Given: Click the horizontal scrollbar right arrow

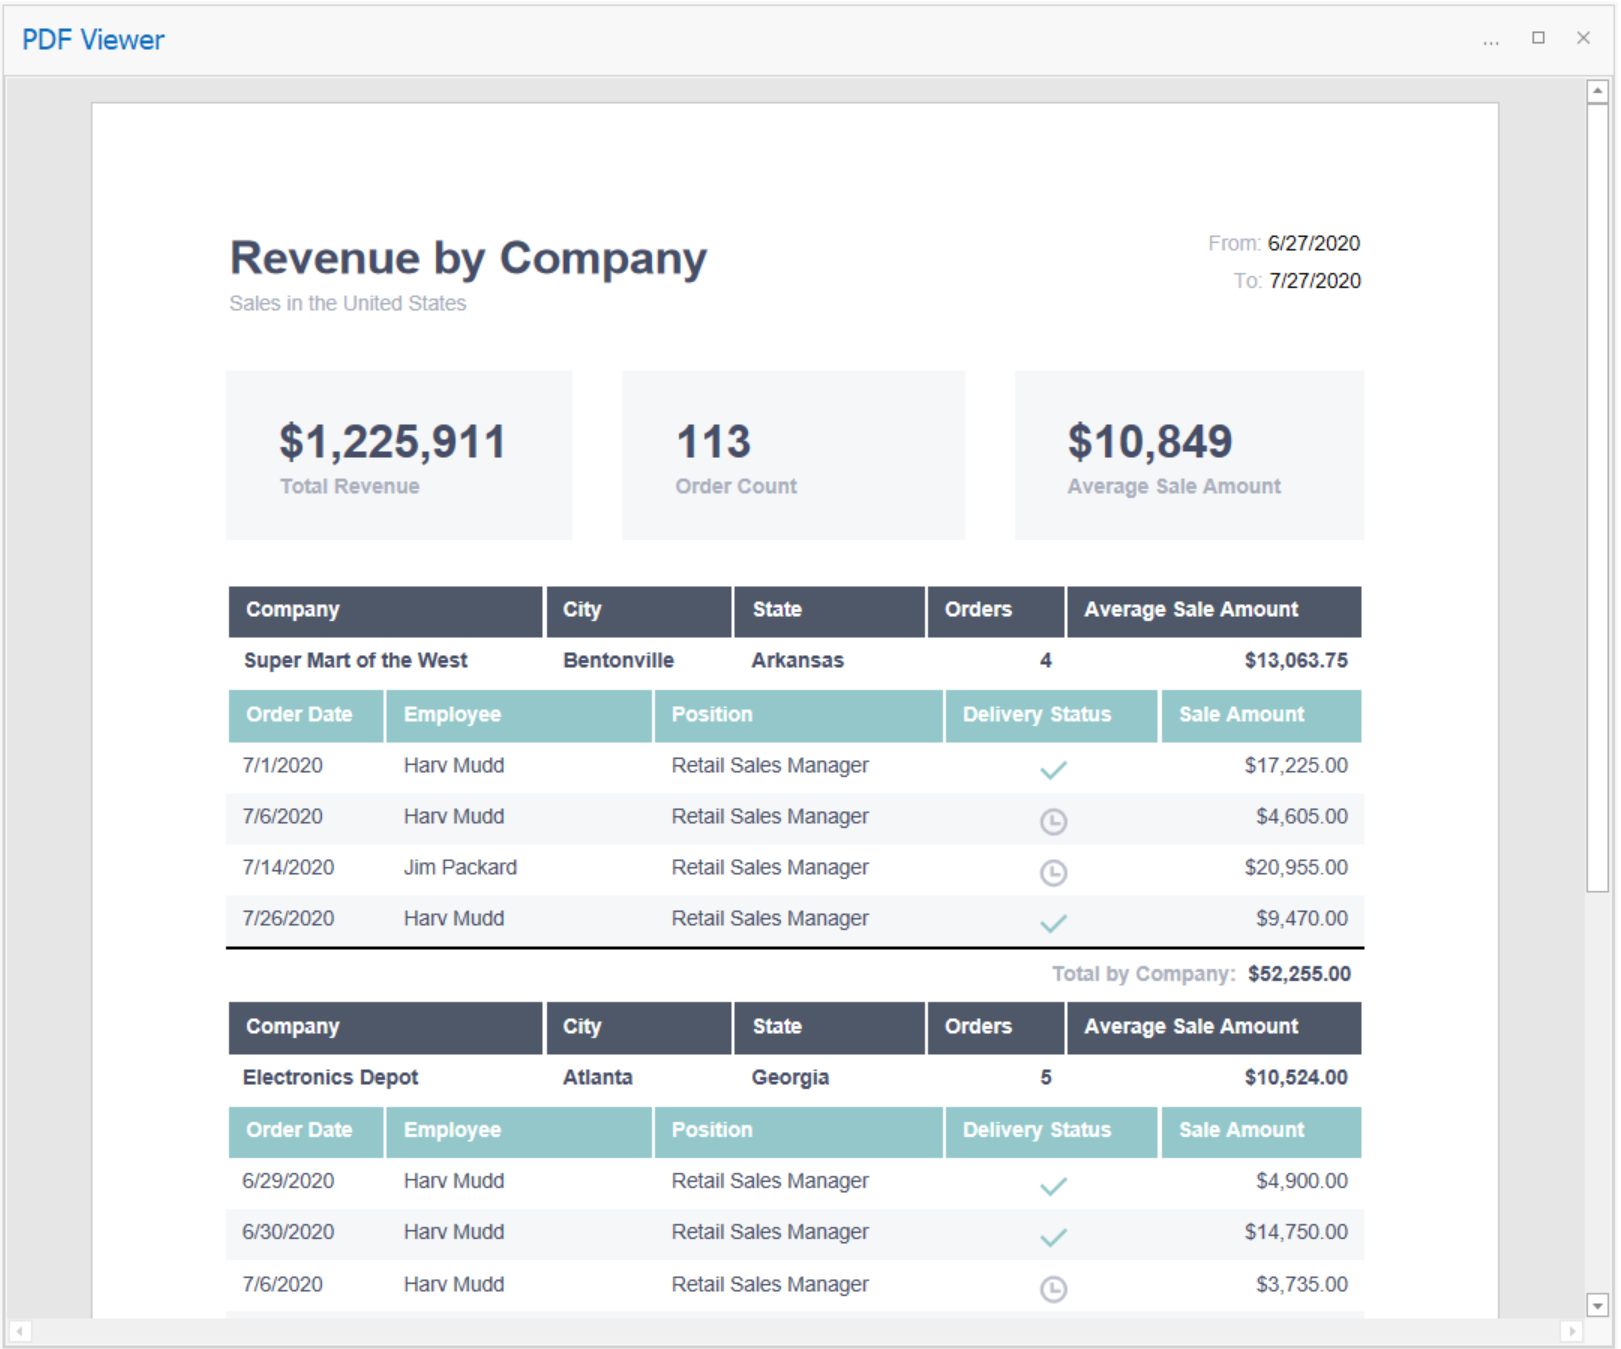Looking at the screenshot, I should 1571,1331.
